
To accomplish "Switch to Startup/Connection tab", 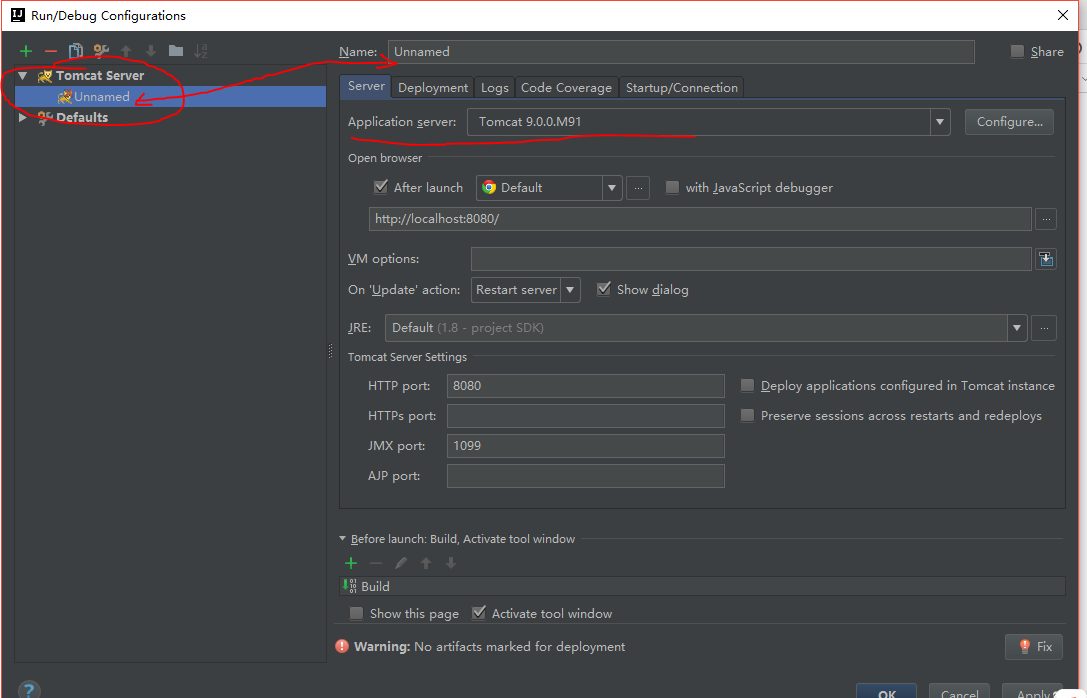I will (x=681, y=87).
